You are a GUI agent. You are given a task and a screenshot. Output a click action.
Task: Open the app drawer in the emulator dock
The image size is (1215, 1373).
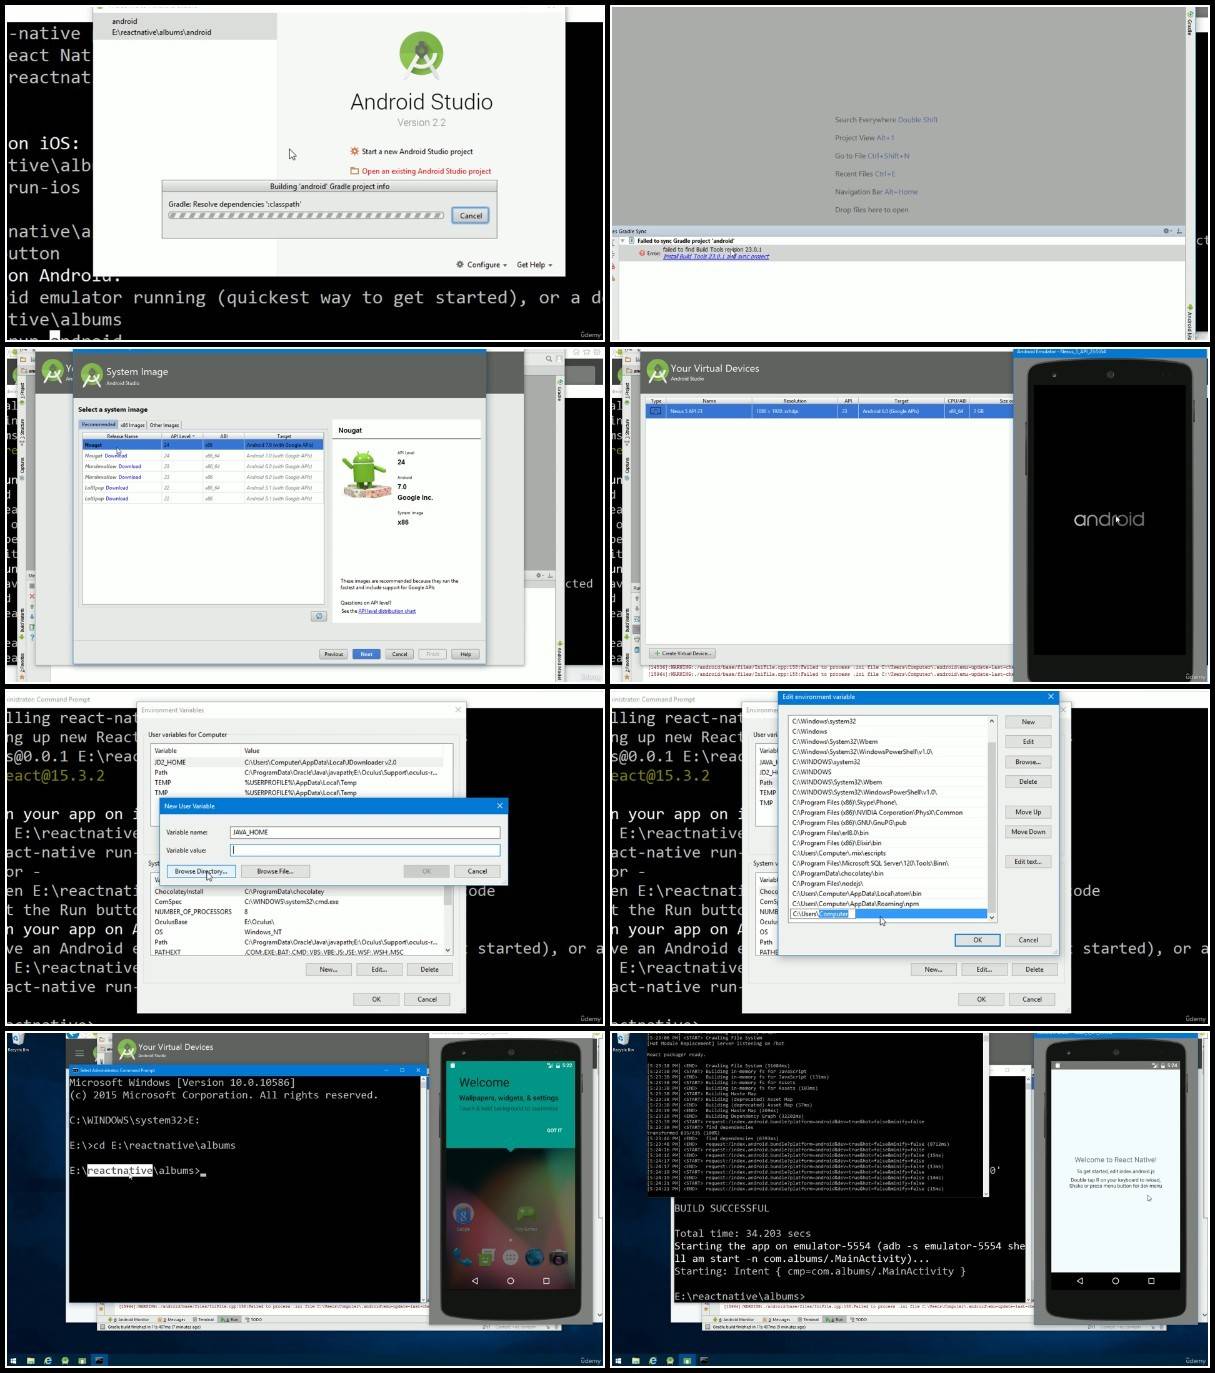tap(510, 1256)
